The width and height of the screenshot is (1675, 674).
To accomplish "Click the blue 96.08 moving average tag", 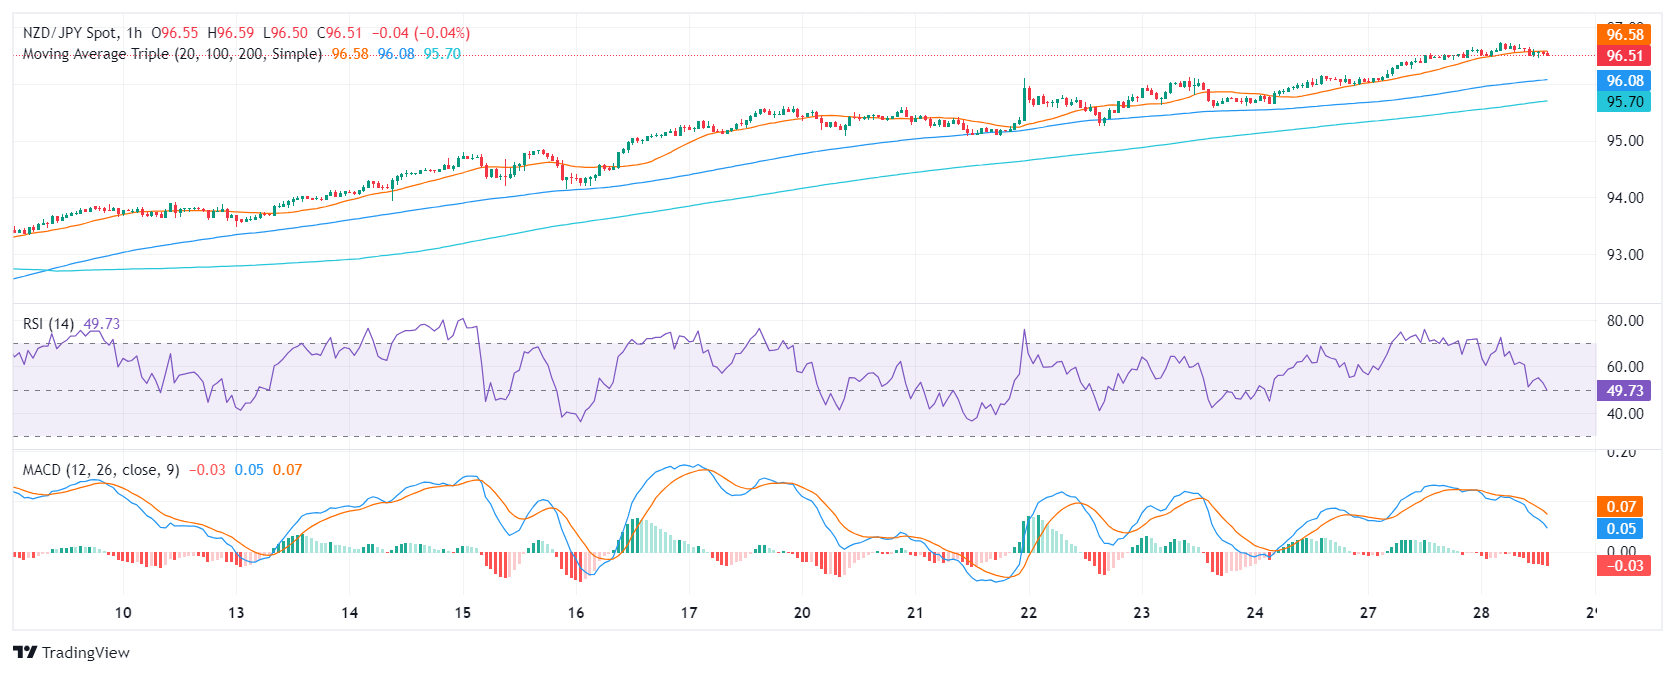I will (x=1624, y=81).
